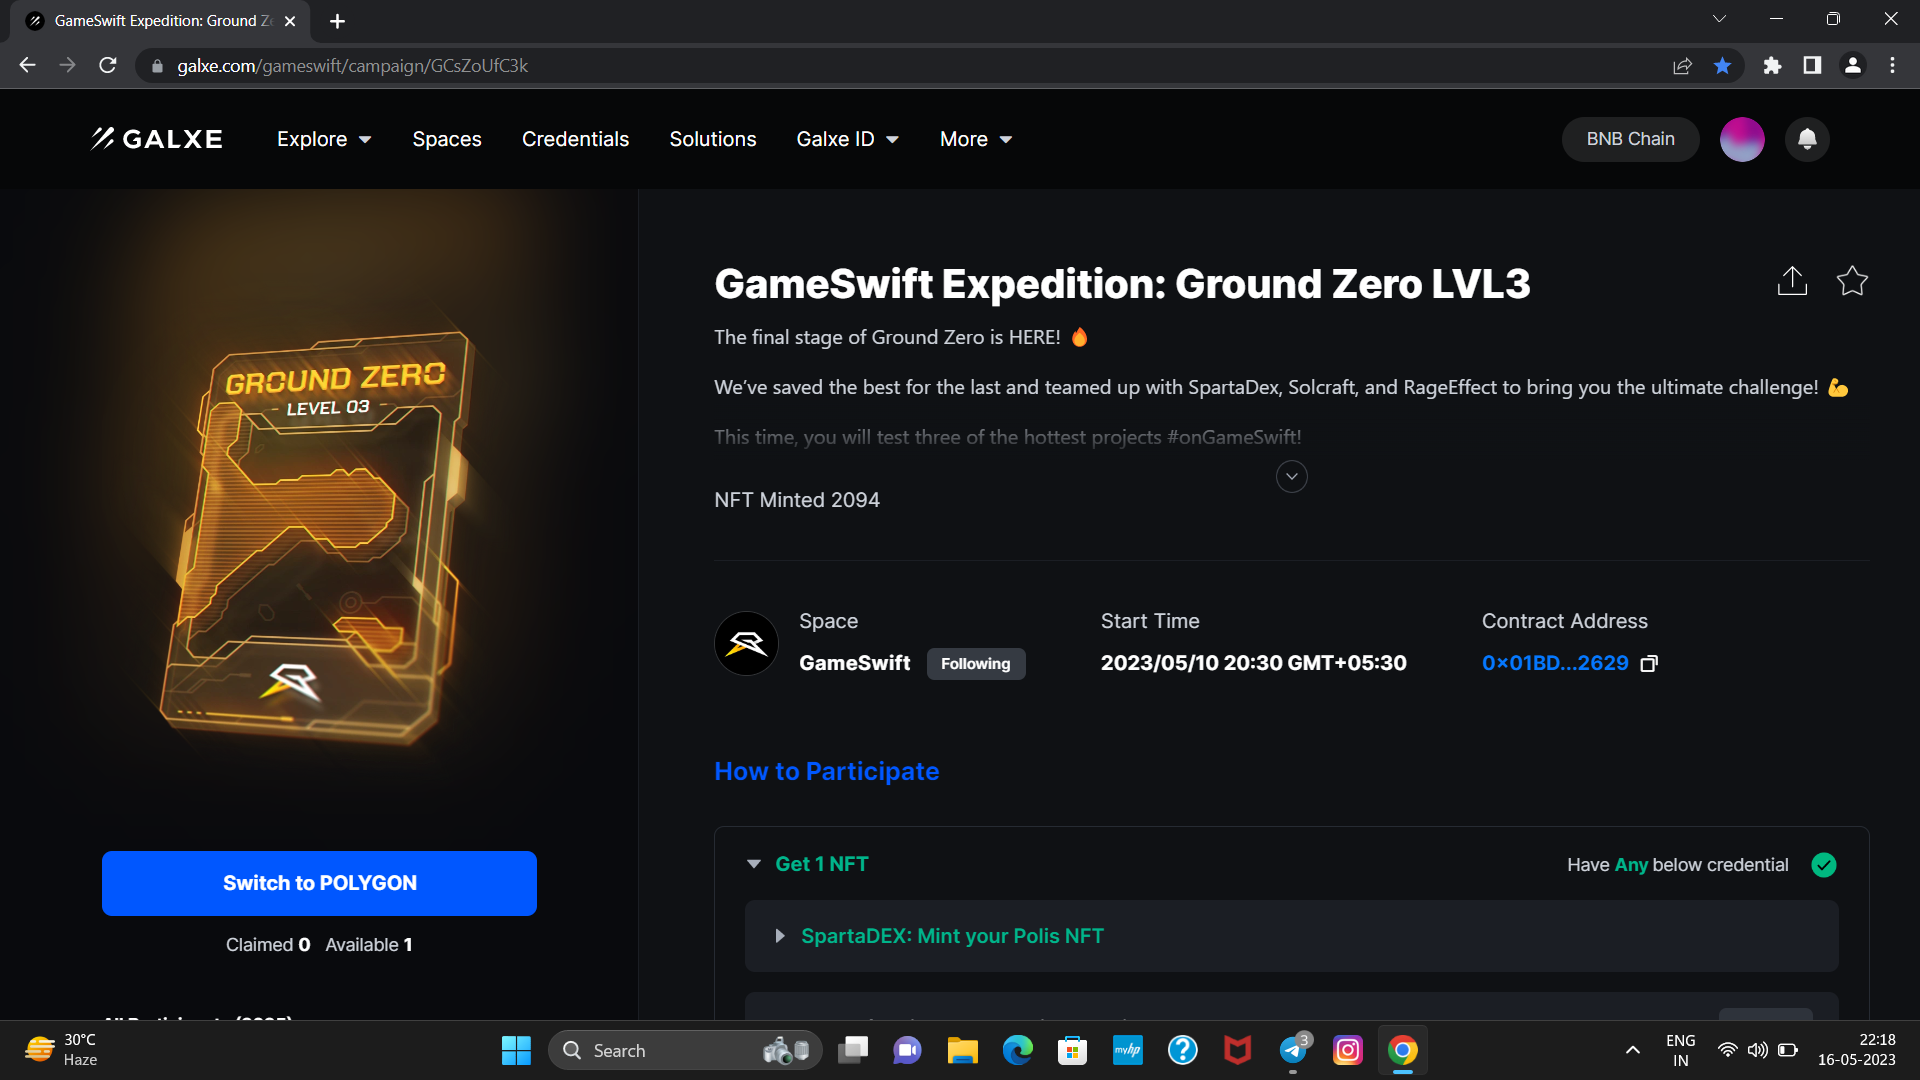Click the start time 2023/05/10 20:30 GMT+05:30

coord(1254,663)
